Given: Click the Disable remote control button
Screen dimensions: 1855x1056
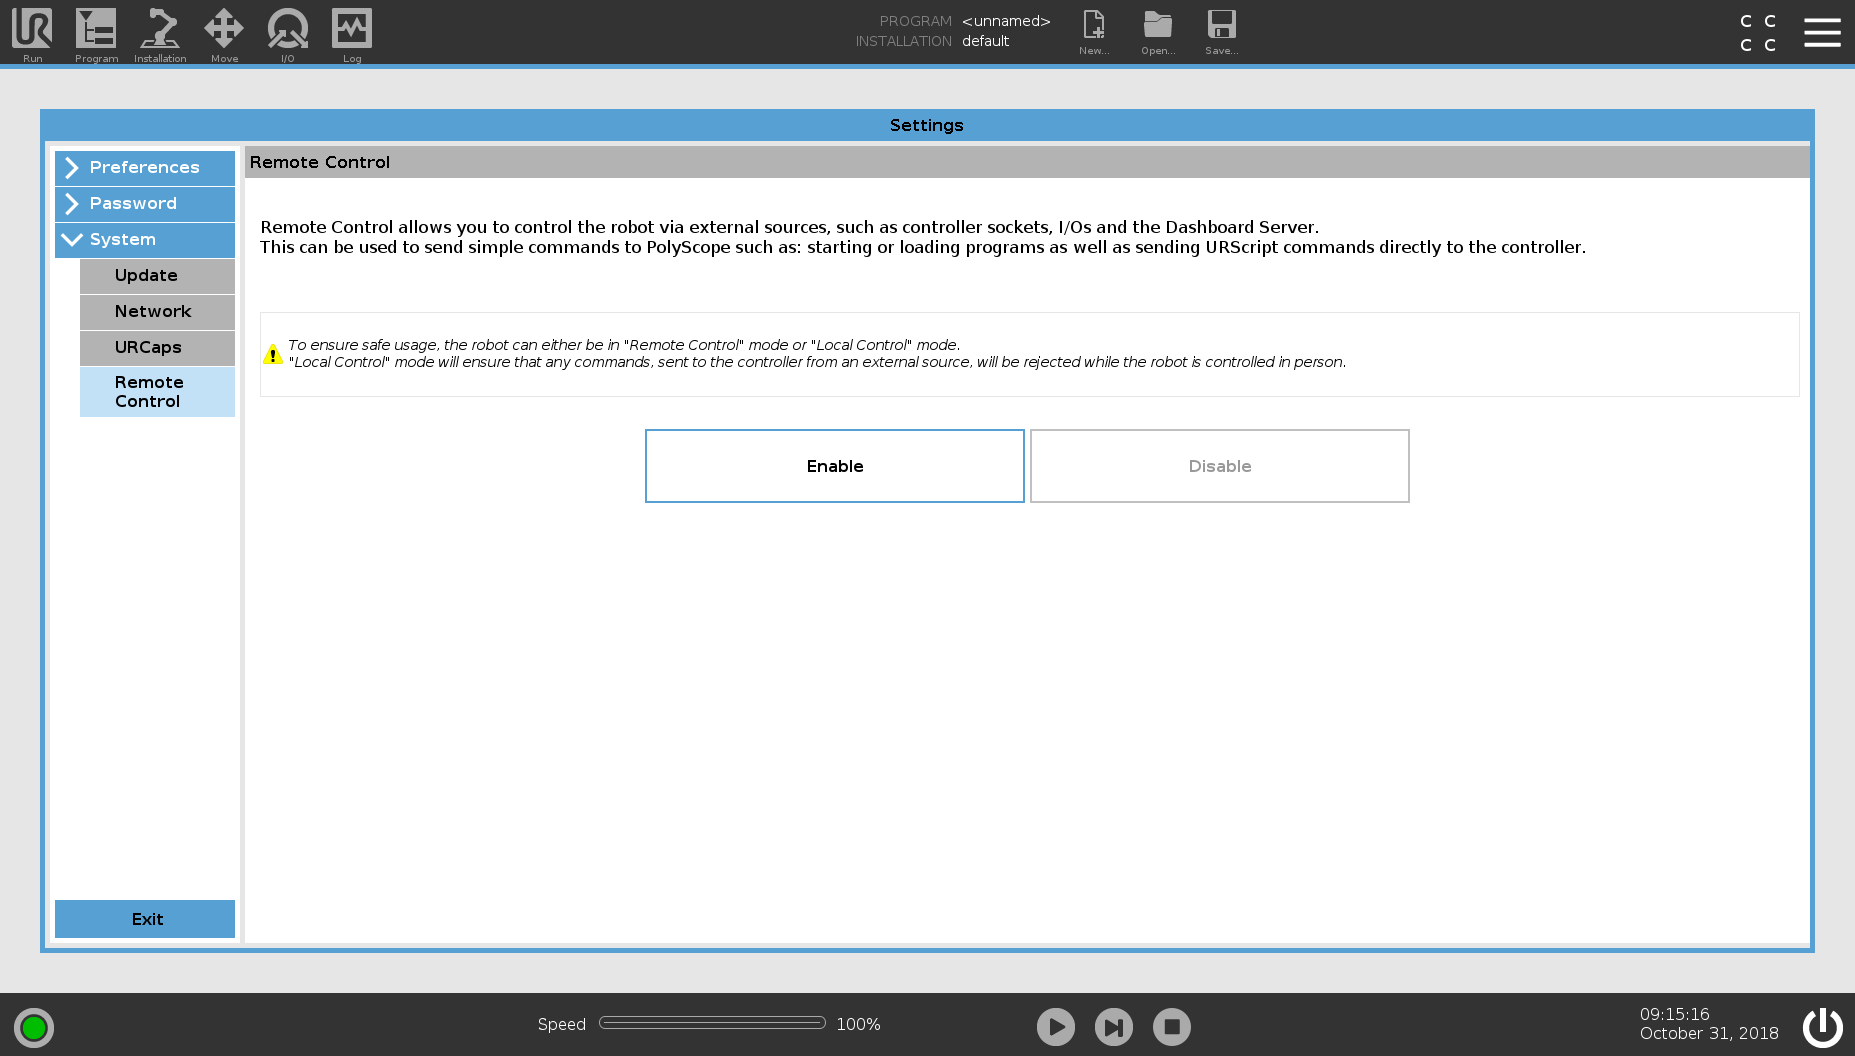Looking at the screenshot, I should pyautogui.click(x=1220, y=466).
